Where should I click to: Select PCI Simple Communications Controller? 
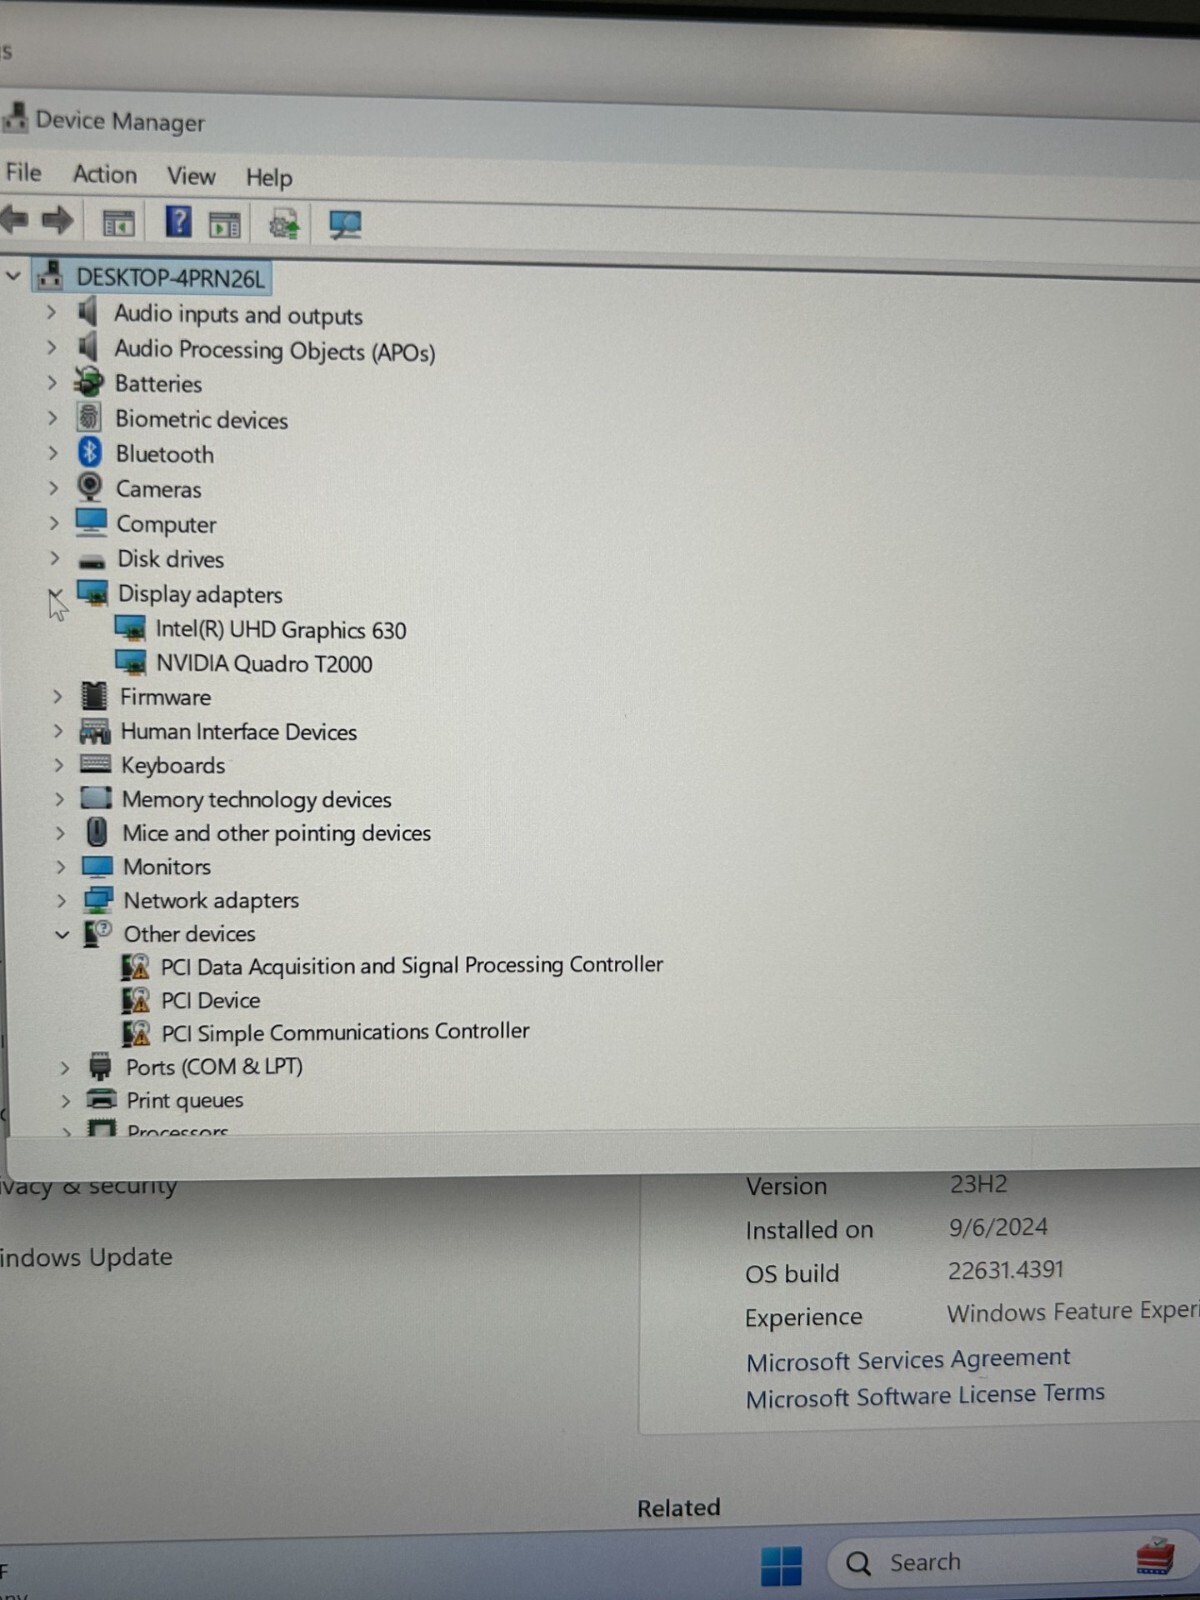[345, 1032]
